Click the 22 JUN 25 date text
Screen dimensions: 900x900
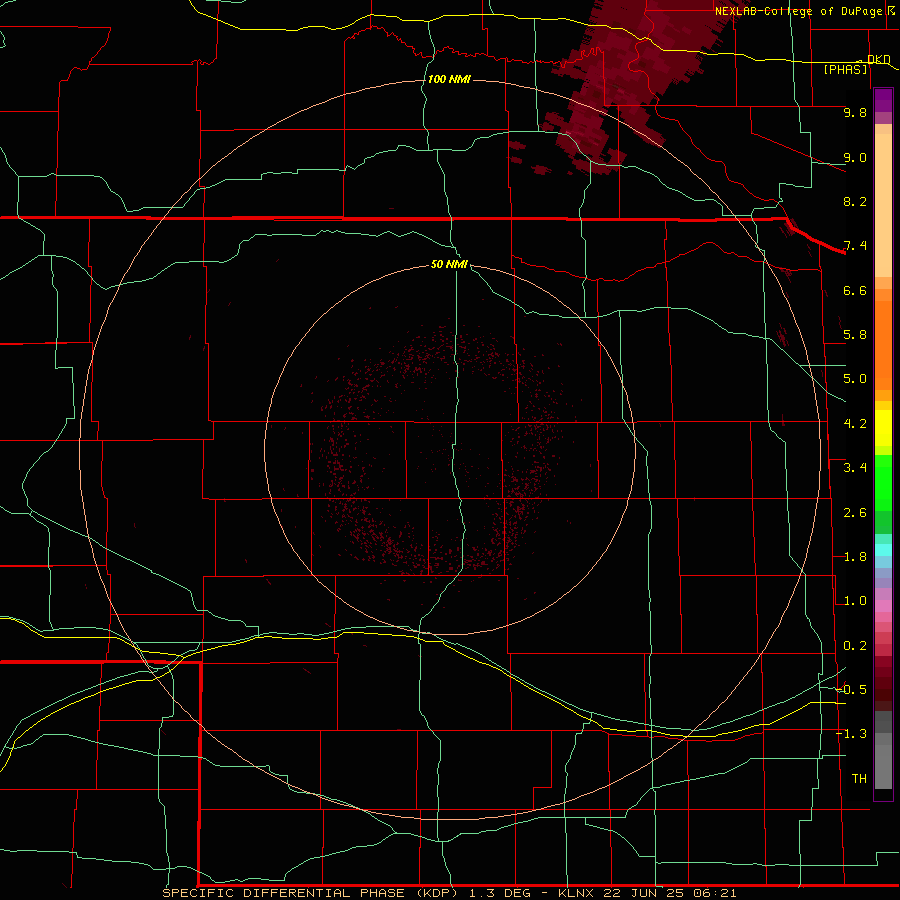pos(645,893)
